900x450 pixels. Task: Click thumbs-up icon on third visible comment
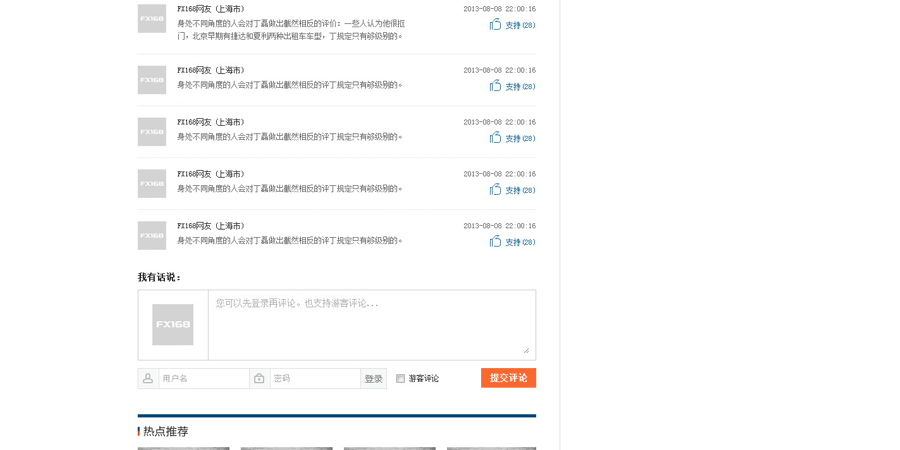click(495, 138)
